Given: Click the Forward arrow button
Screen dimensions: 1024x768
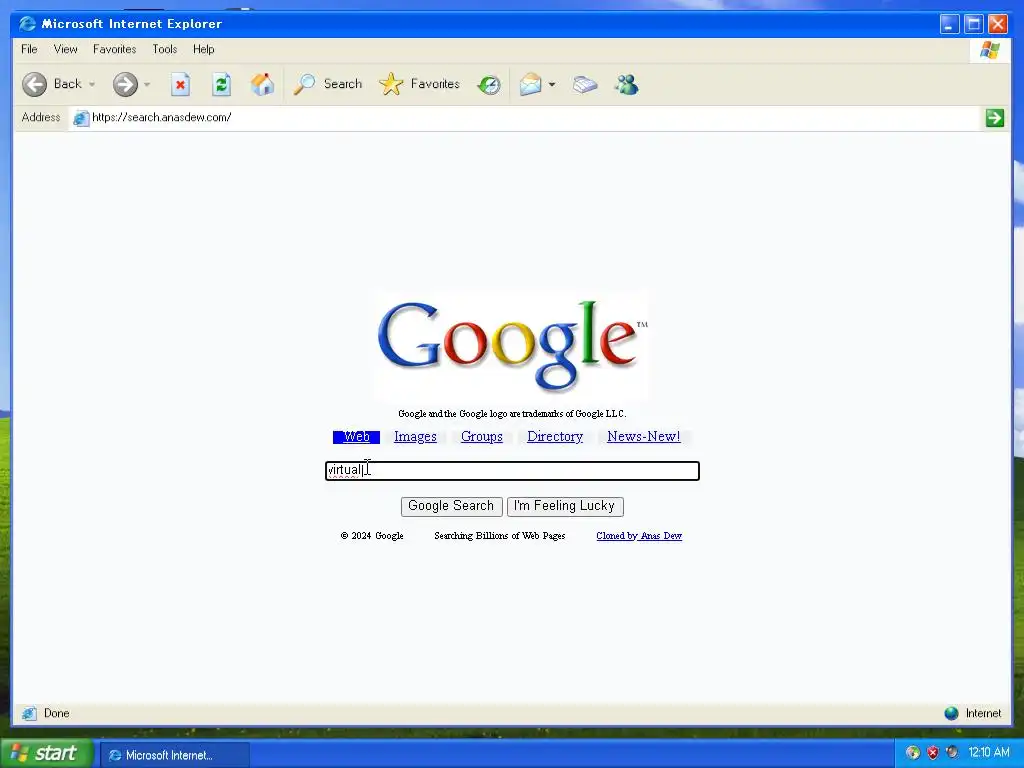Looking at the screenshot, I should [x=125, y=84].
